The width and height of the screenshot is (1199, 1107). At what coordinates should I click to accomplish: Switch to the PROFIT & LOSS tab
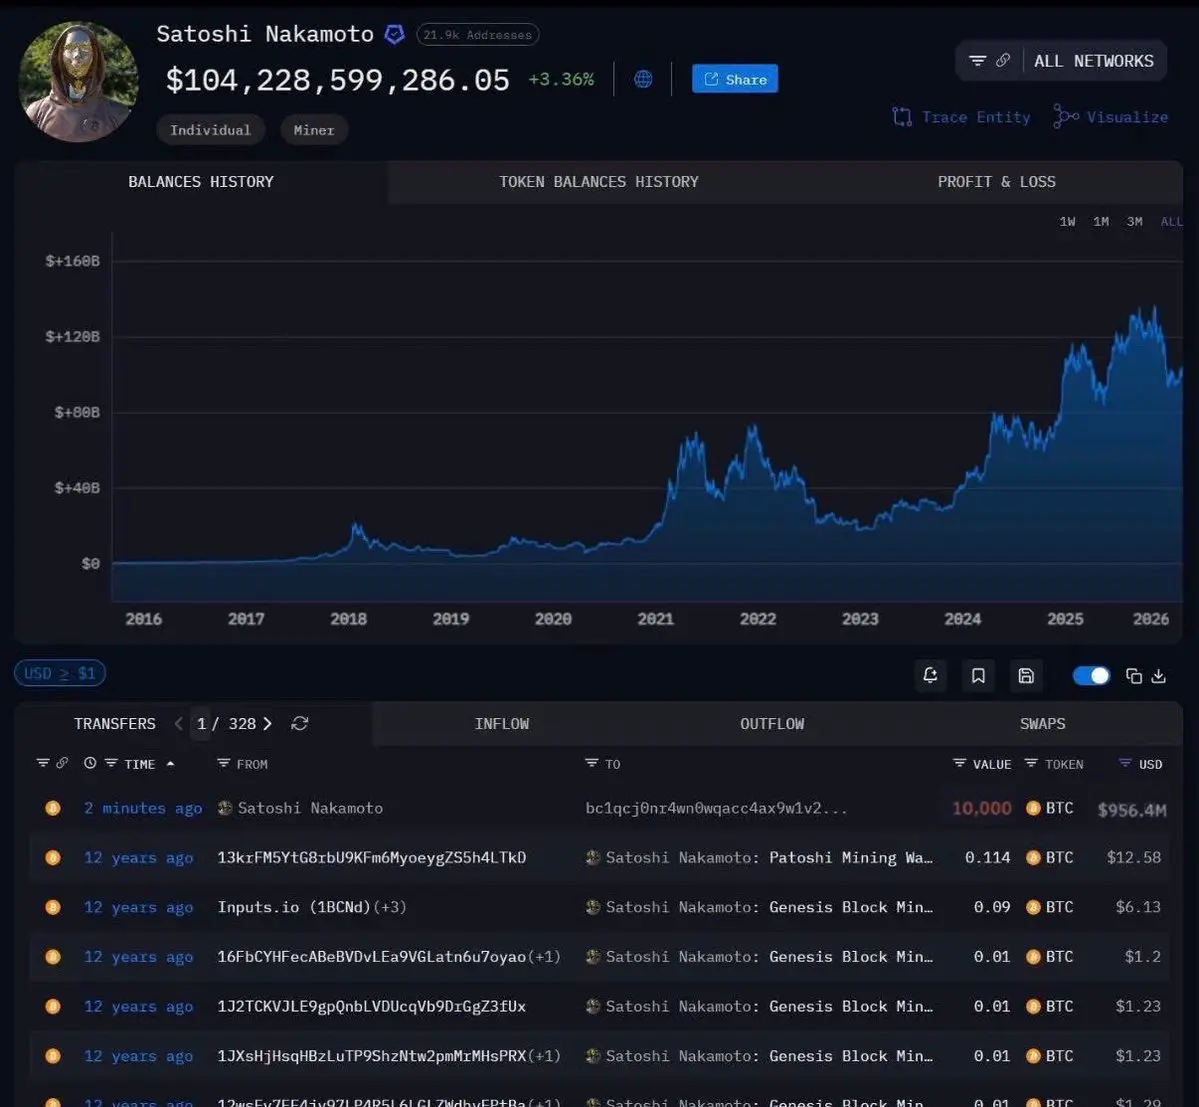click(x=996, y=182)
